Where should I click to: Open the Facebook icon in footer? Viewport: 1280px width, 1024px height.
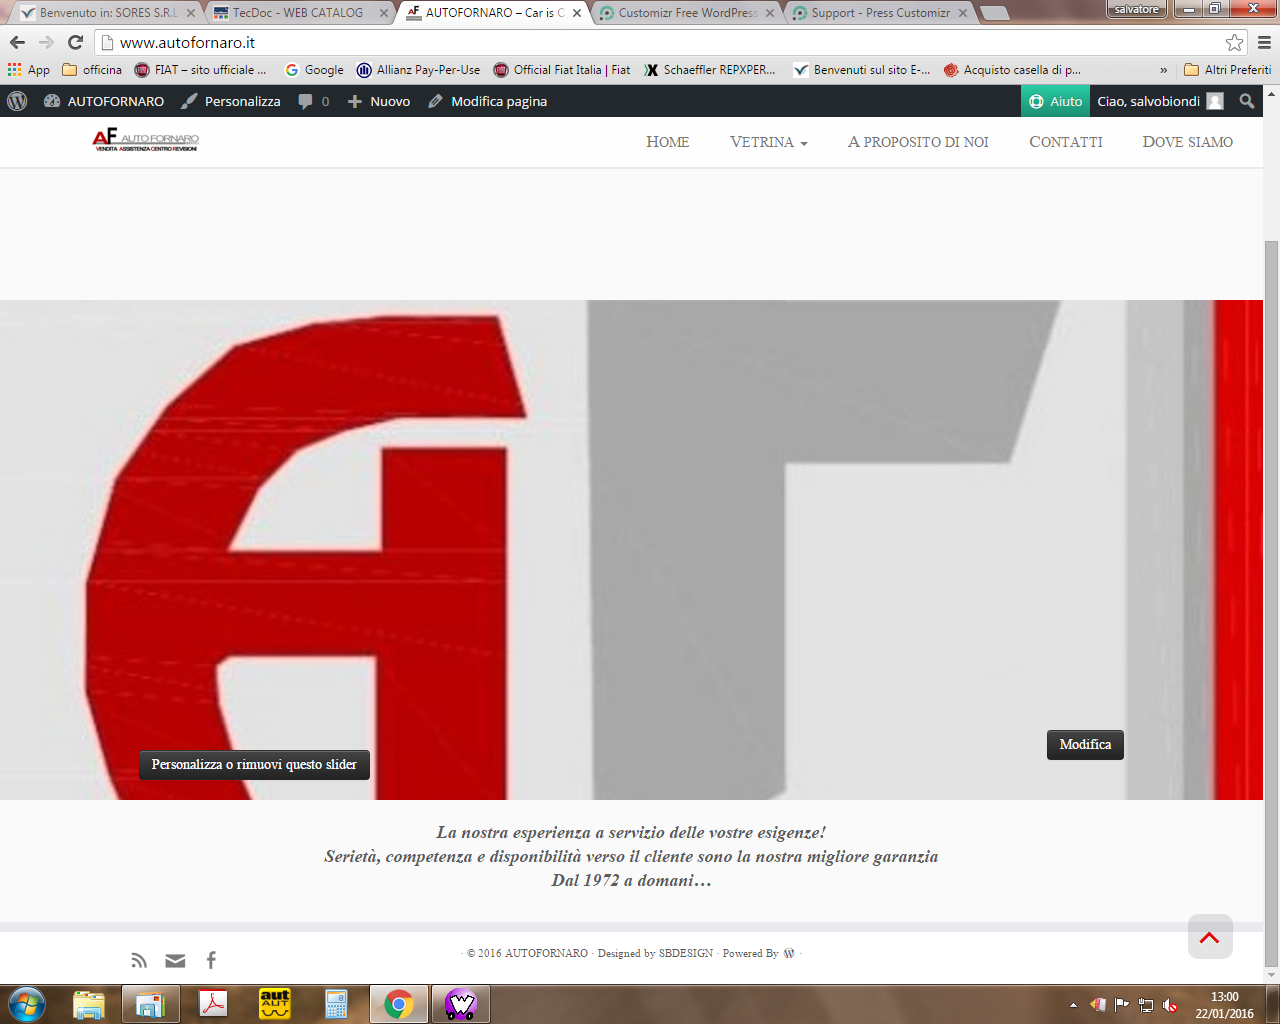pos(211,960)
